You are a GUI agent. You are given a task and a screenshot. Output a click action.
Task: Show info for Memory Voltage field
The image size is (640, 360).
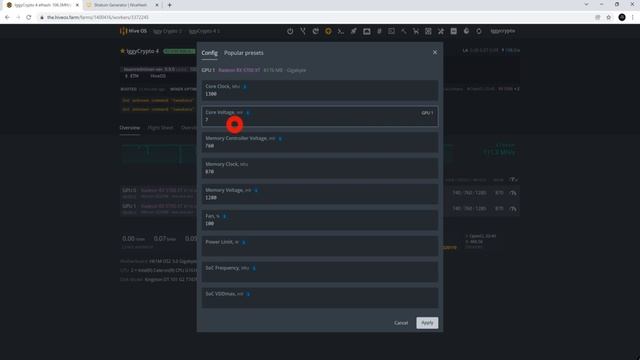[x=256, y=190]
